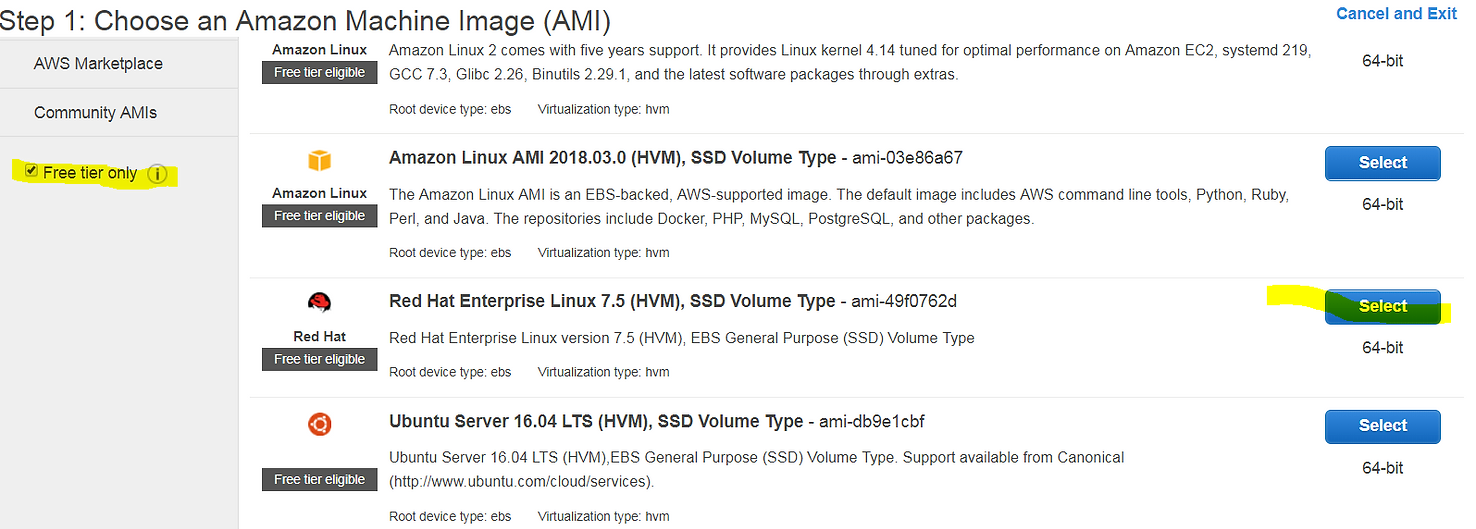Click the Red Hat logo icon
Image resolution: width=1476 pixels, height=529 pixels.
[319, 303]
